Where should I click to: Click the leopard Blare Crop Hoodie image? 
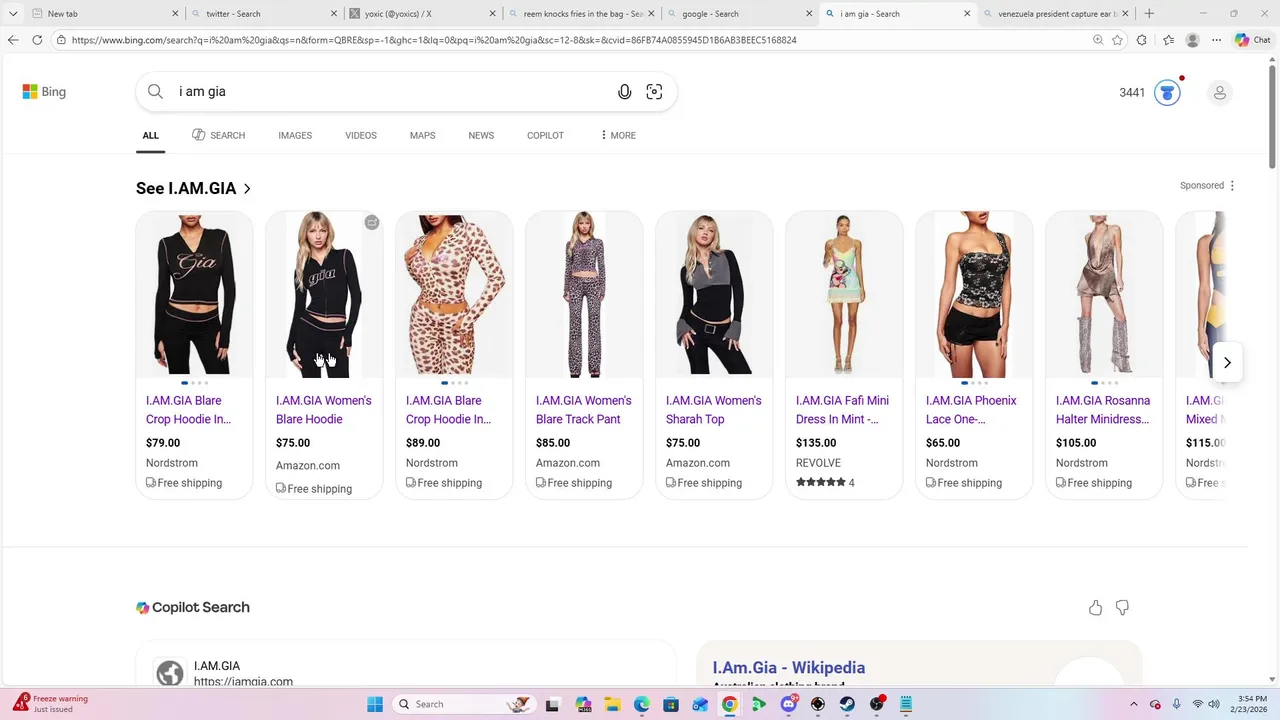coord(454,295)
